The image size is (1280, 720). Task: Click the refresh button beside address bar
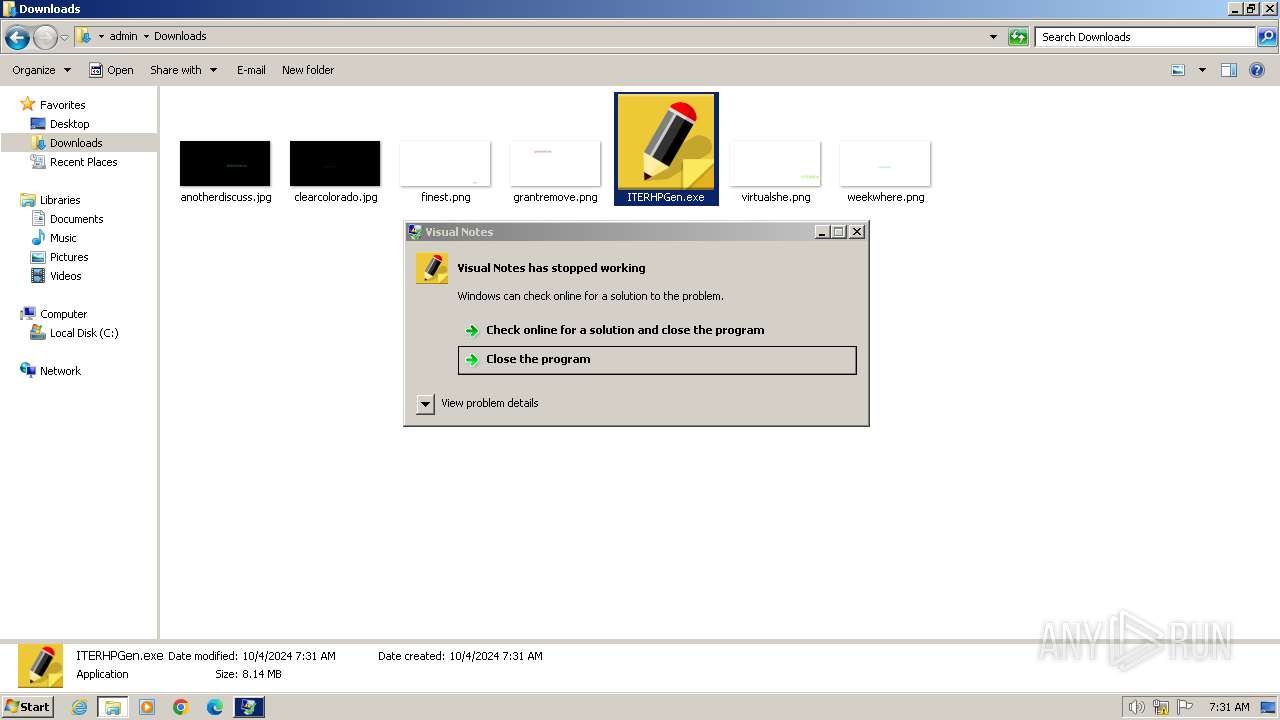point(1018,37)
